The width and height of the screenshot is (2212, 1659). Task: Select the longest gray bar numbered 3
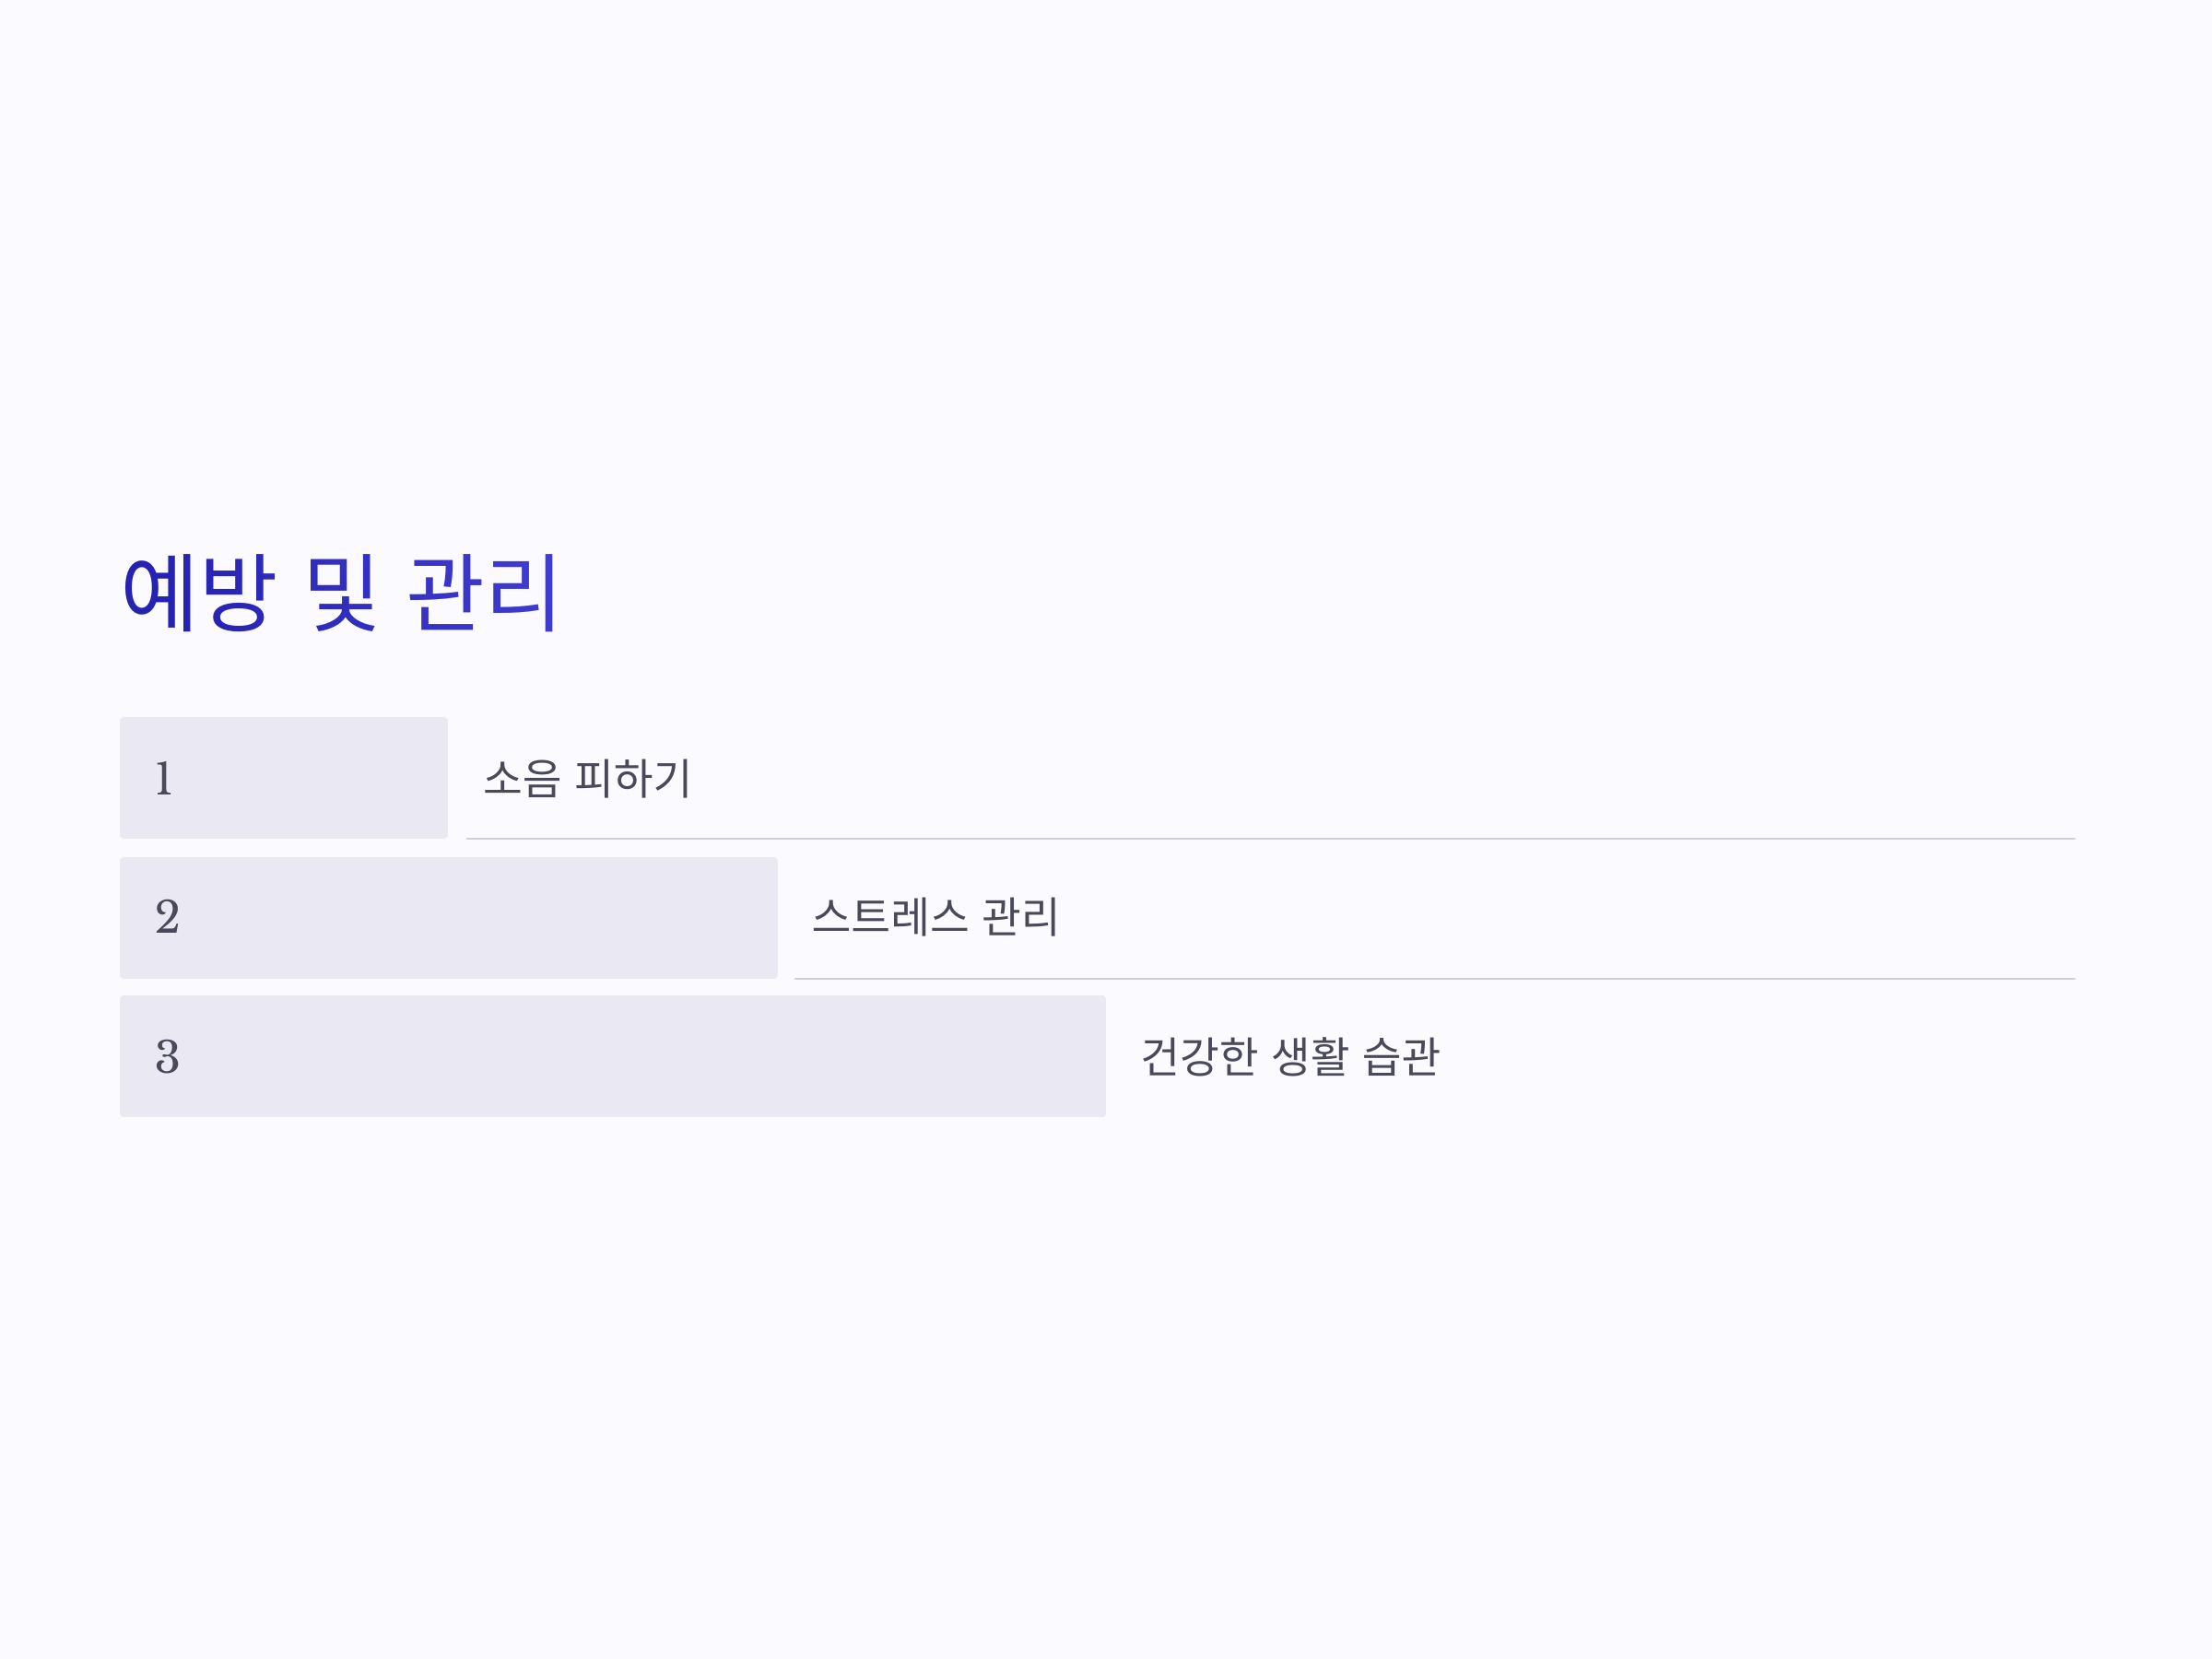tap(613, 1056)
